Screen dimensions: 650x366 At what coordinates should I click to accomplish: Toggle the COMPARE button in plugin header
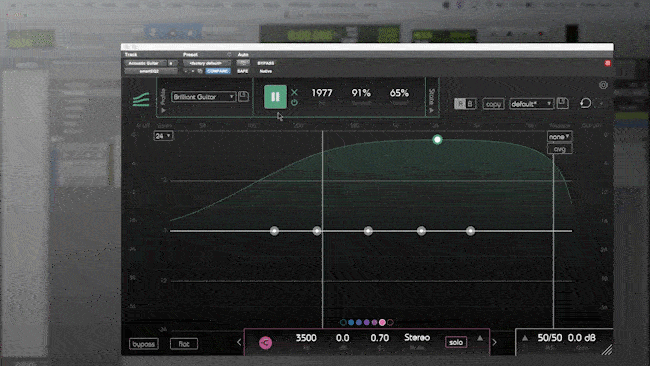pos(218,71)
